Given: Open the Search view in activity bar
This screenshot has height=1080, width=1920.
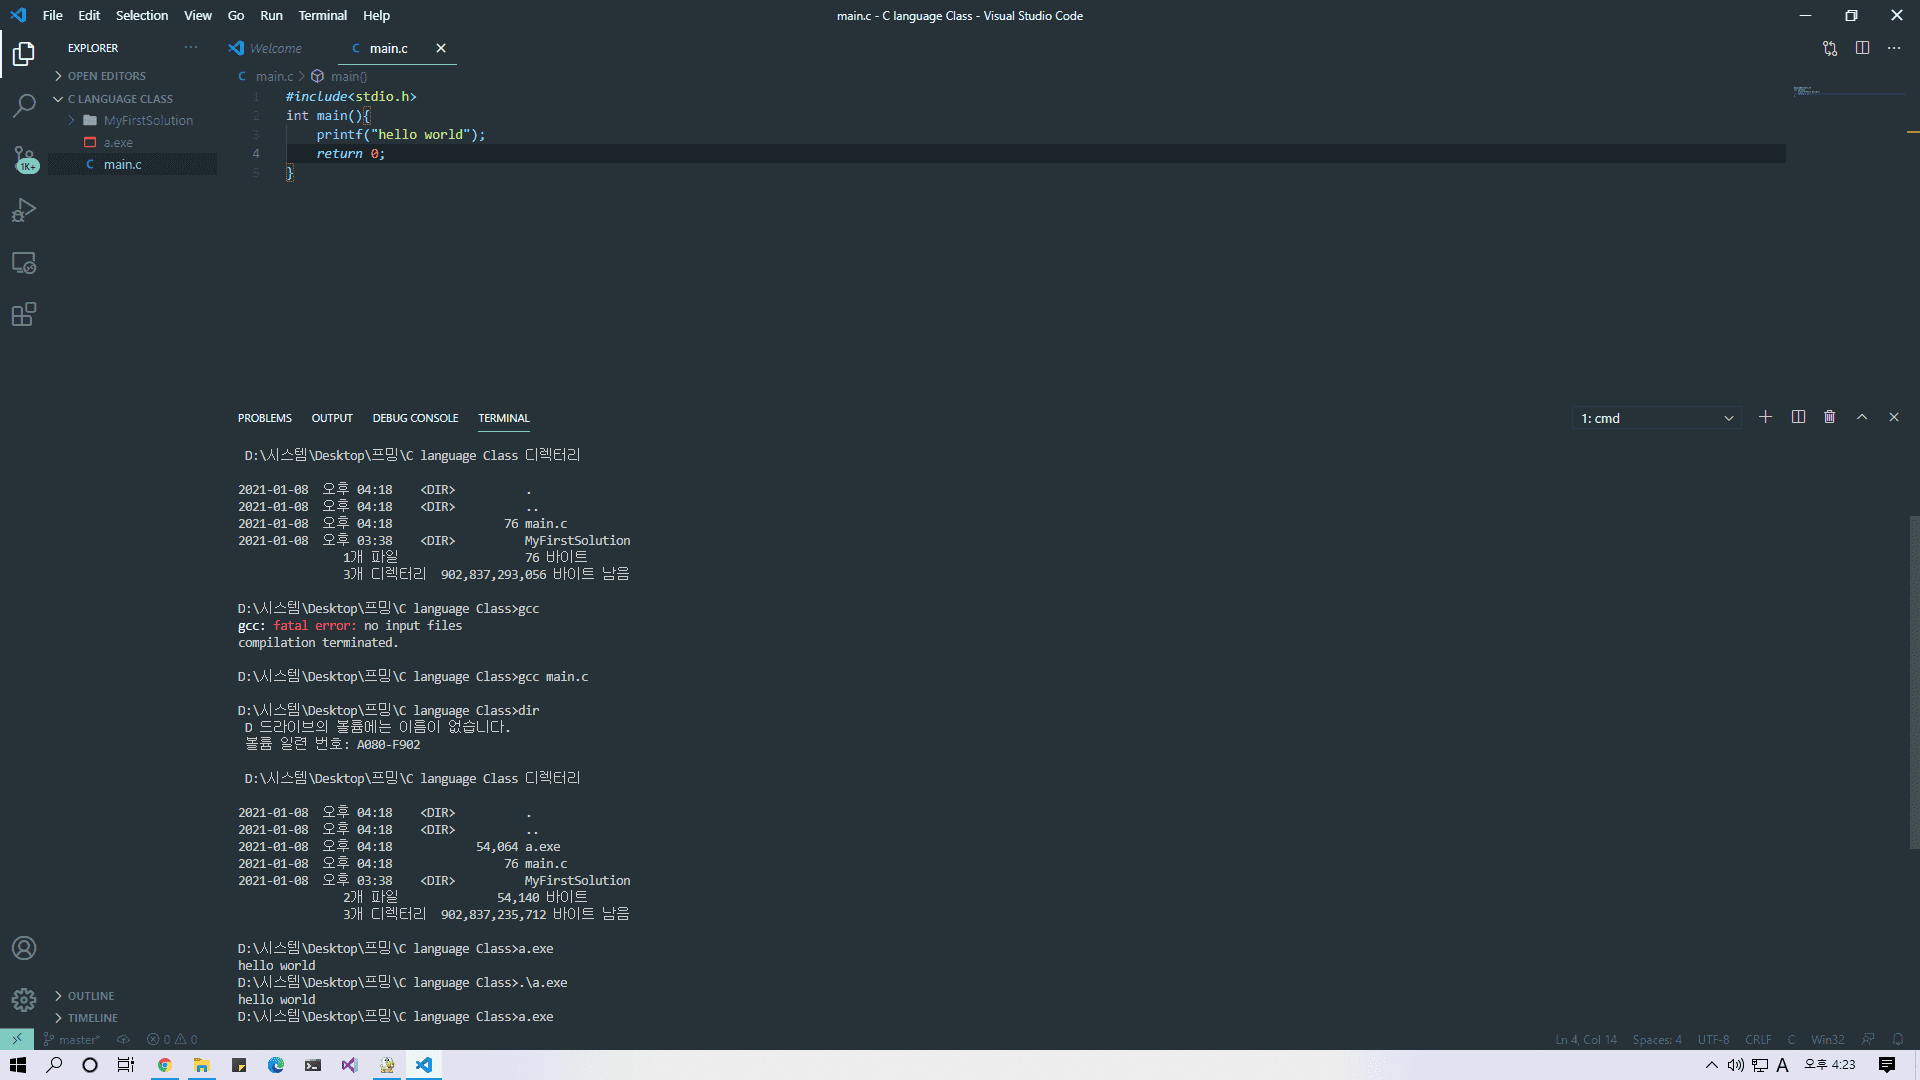Looking at the screenshot, I should (x=24, y=105).
